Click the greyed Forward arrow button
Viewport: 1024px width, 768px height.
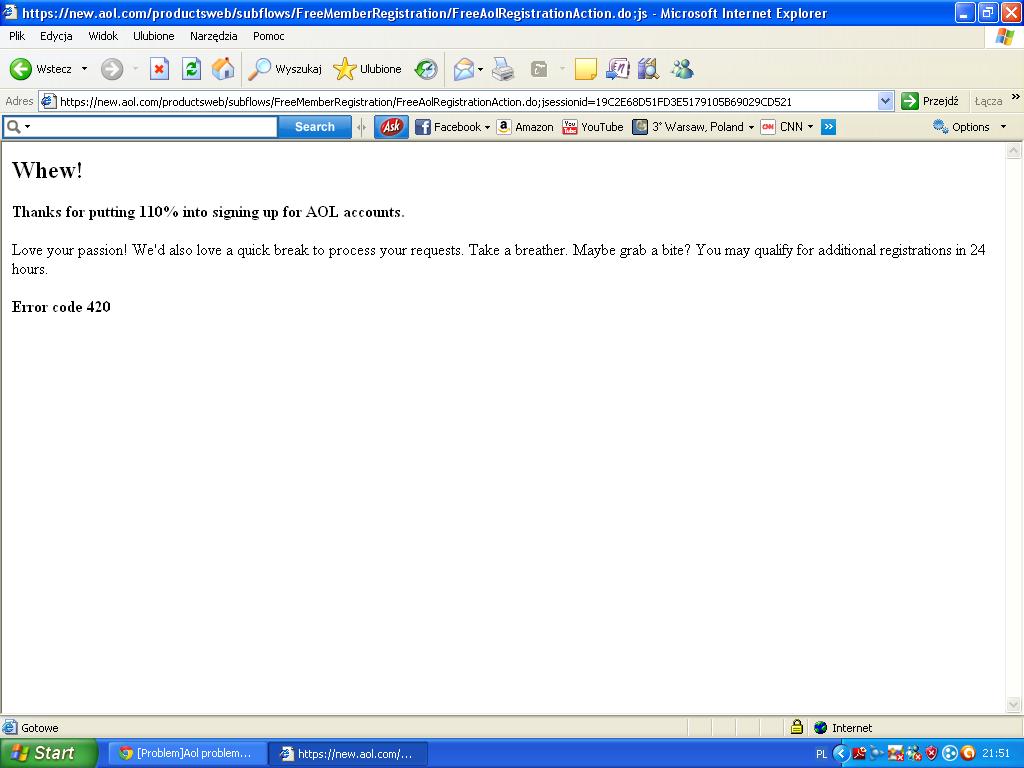pos(112,69)
